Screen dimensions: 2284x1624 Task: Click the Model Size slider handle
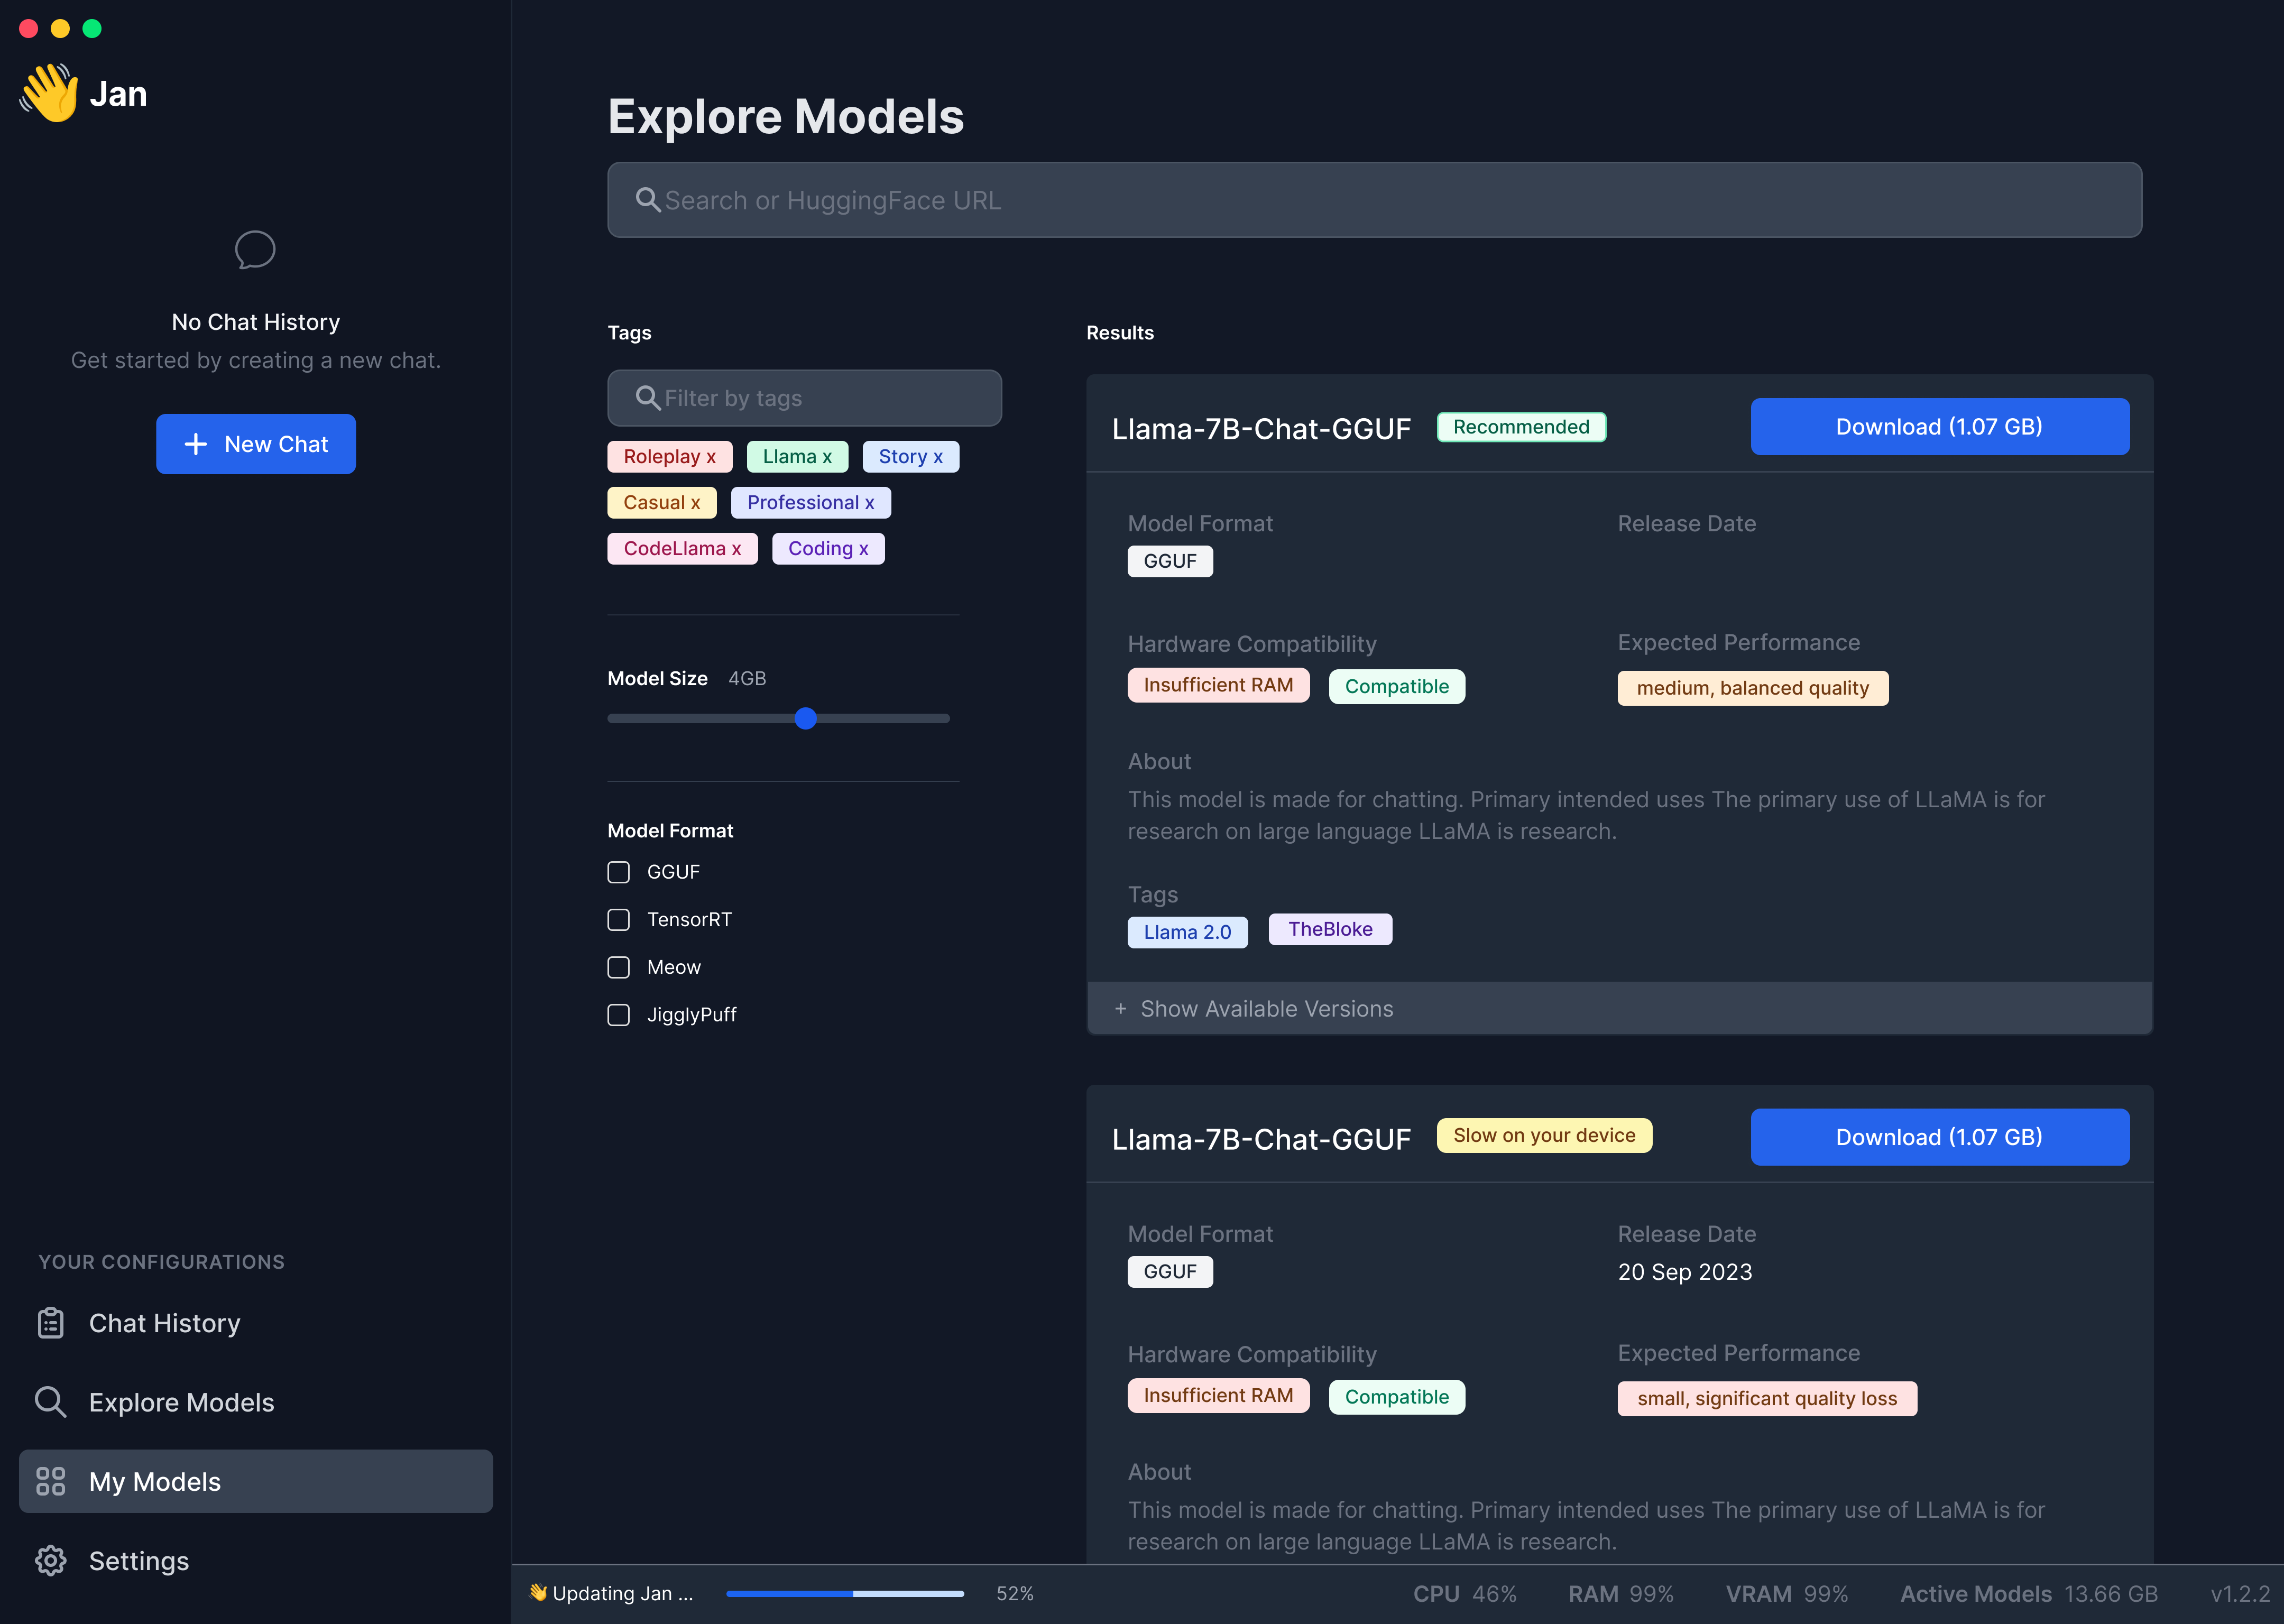pos(806,718)
